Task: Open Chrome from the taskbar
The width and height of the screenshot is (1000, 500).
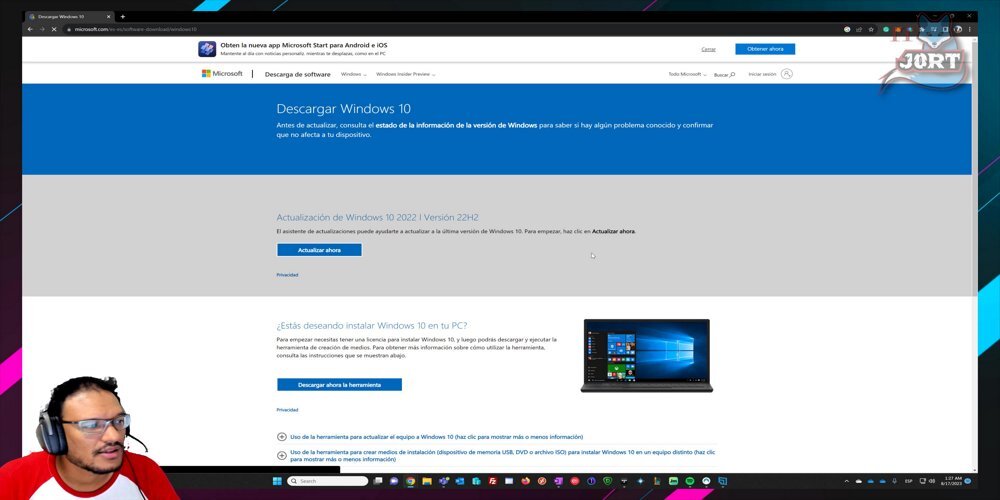Action: 410,481
